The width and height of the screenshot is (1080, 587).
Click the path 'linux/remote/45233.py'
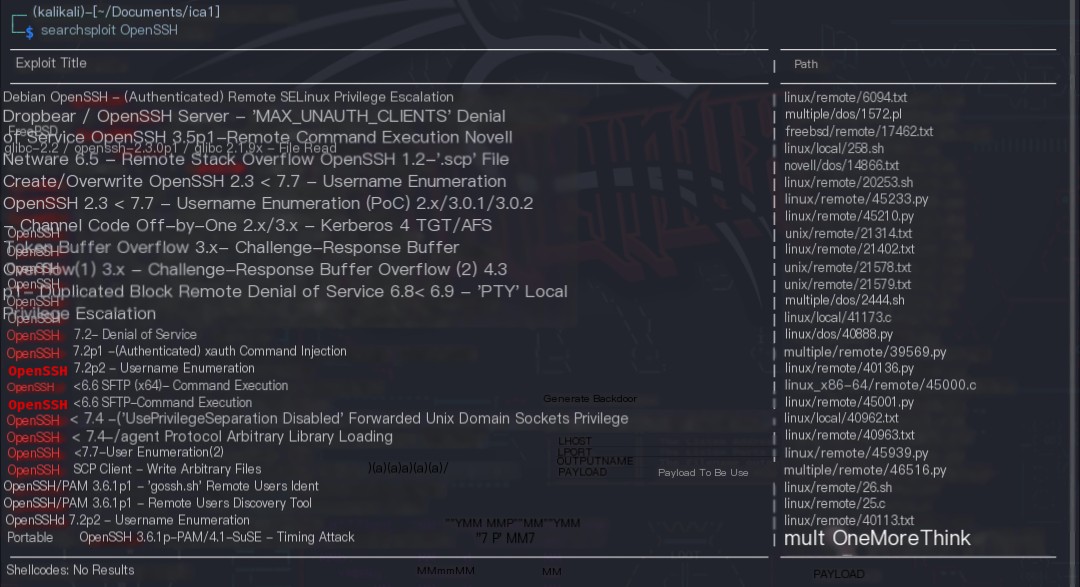click(x=856, y=199)
